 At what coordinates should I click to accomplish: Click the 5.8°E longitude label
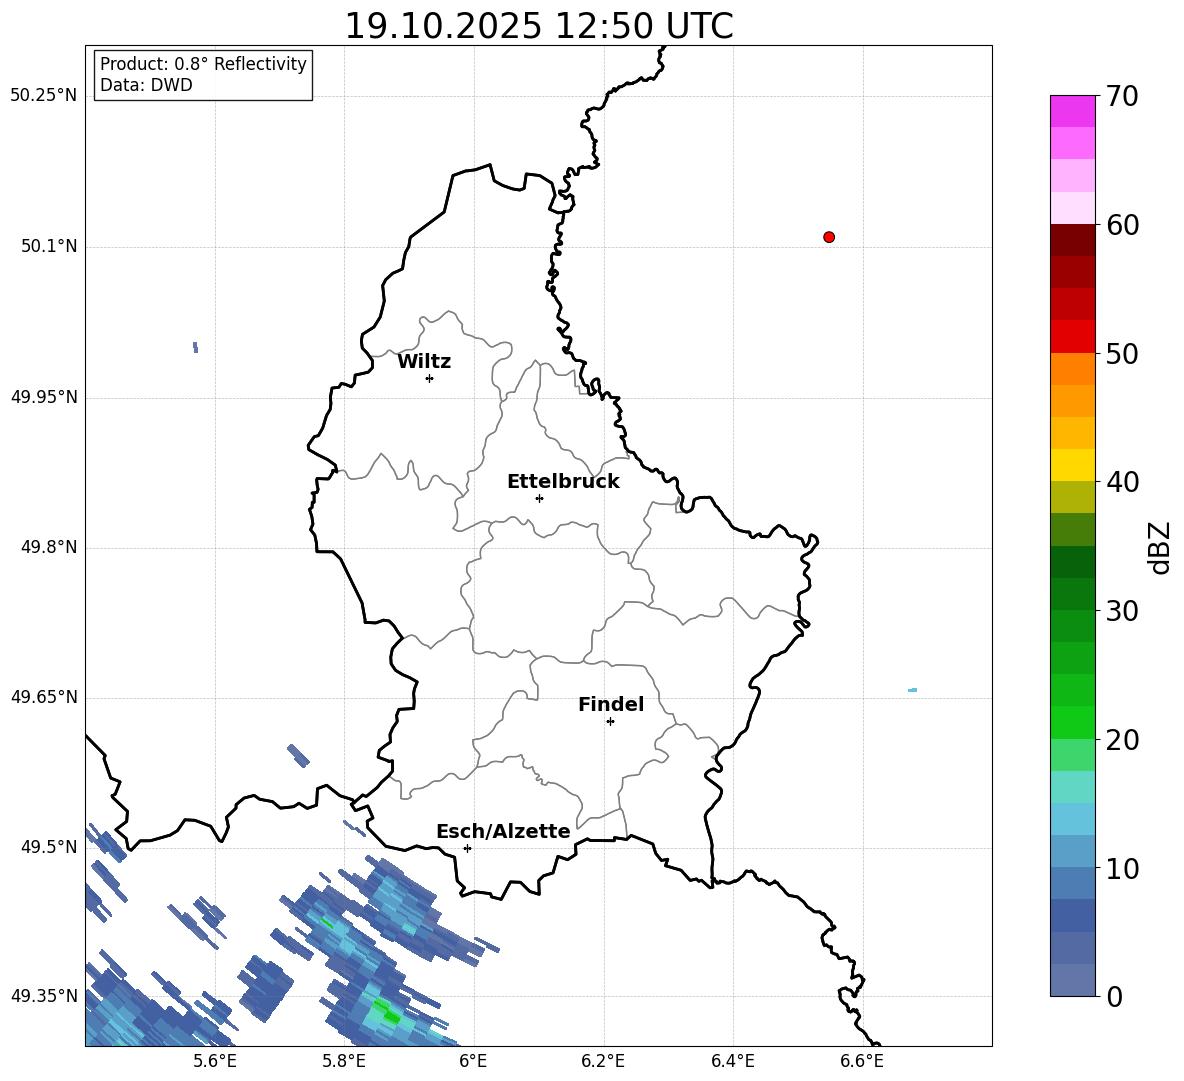[x=344, y=1061]
